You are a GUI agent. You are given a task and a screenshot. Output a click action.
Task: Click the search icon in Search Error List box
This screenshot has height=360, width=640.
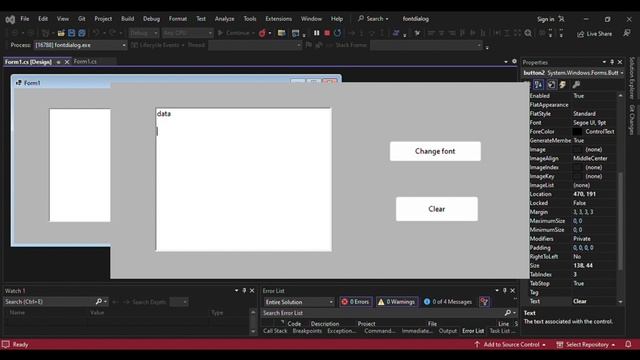(507, 313)
